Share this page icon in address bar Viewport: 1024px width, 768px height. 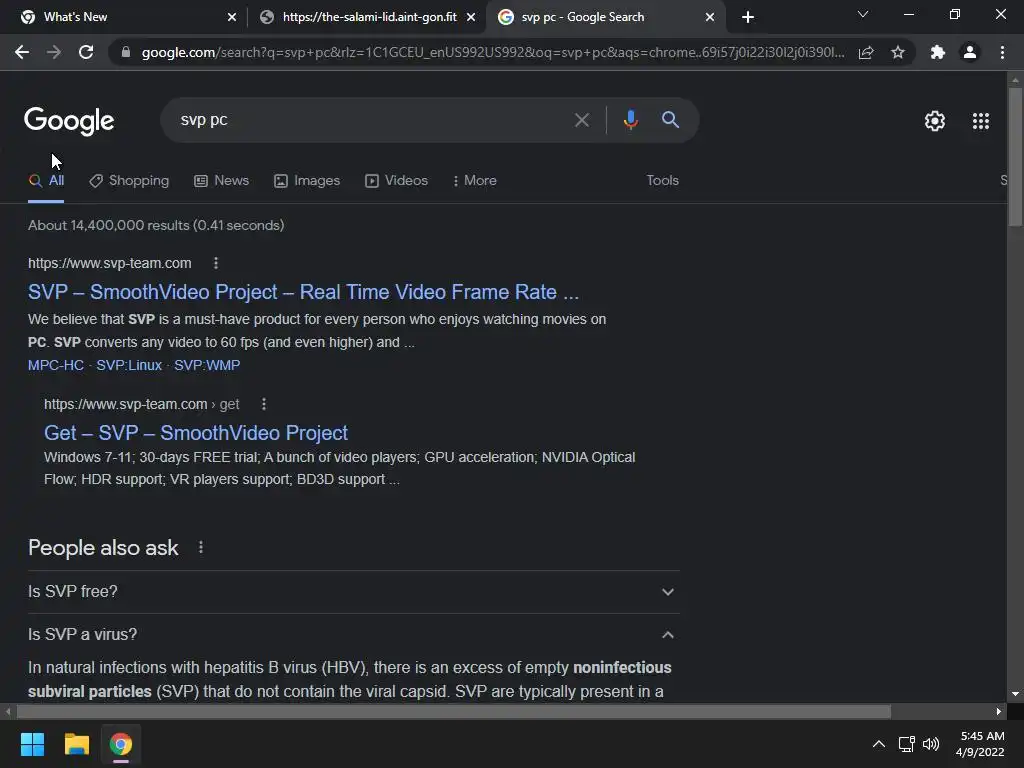[866, 52]
